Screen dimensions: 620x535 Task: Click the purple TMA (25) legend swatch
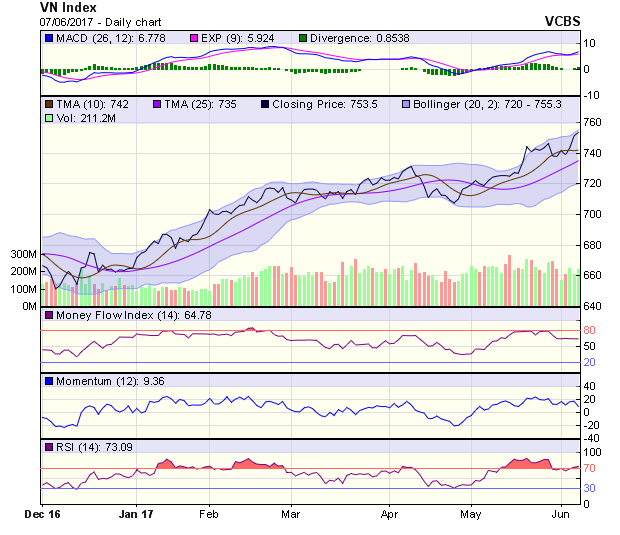[157, 104]
